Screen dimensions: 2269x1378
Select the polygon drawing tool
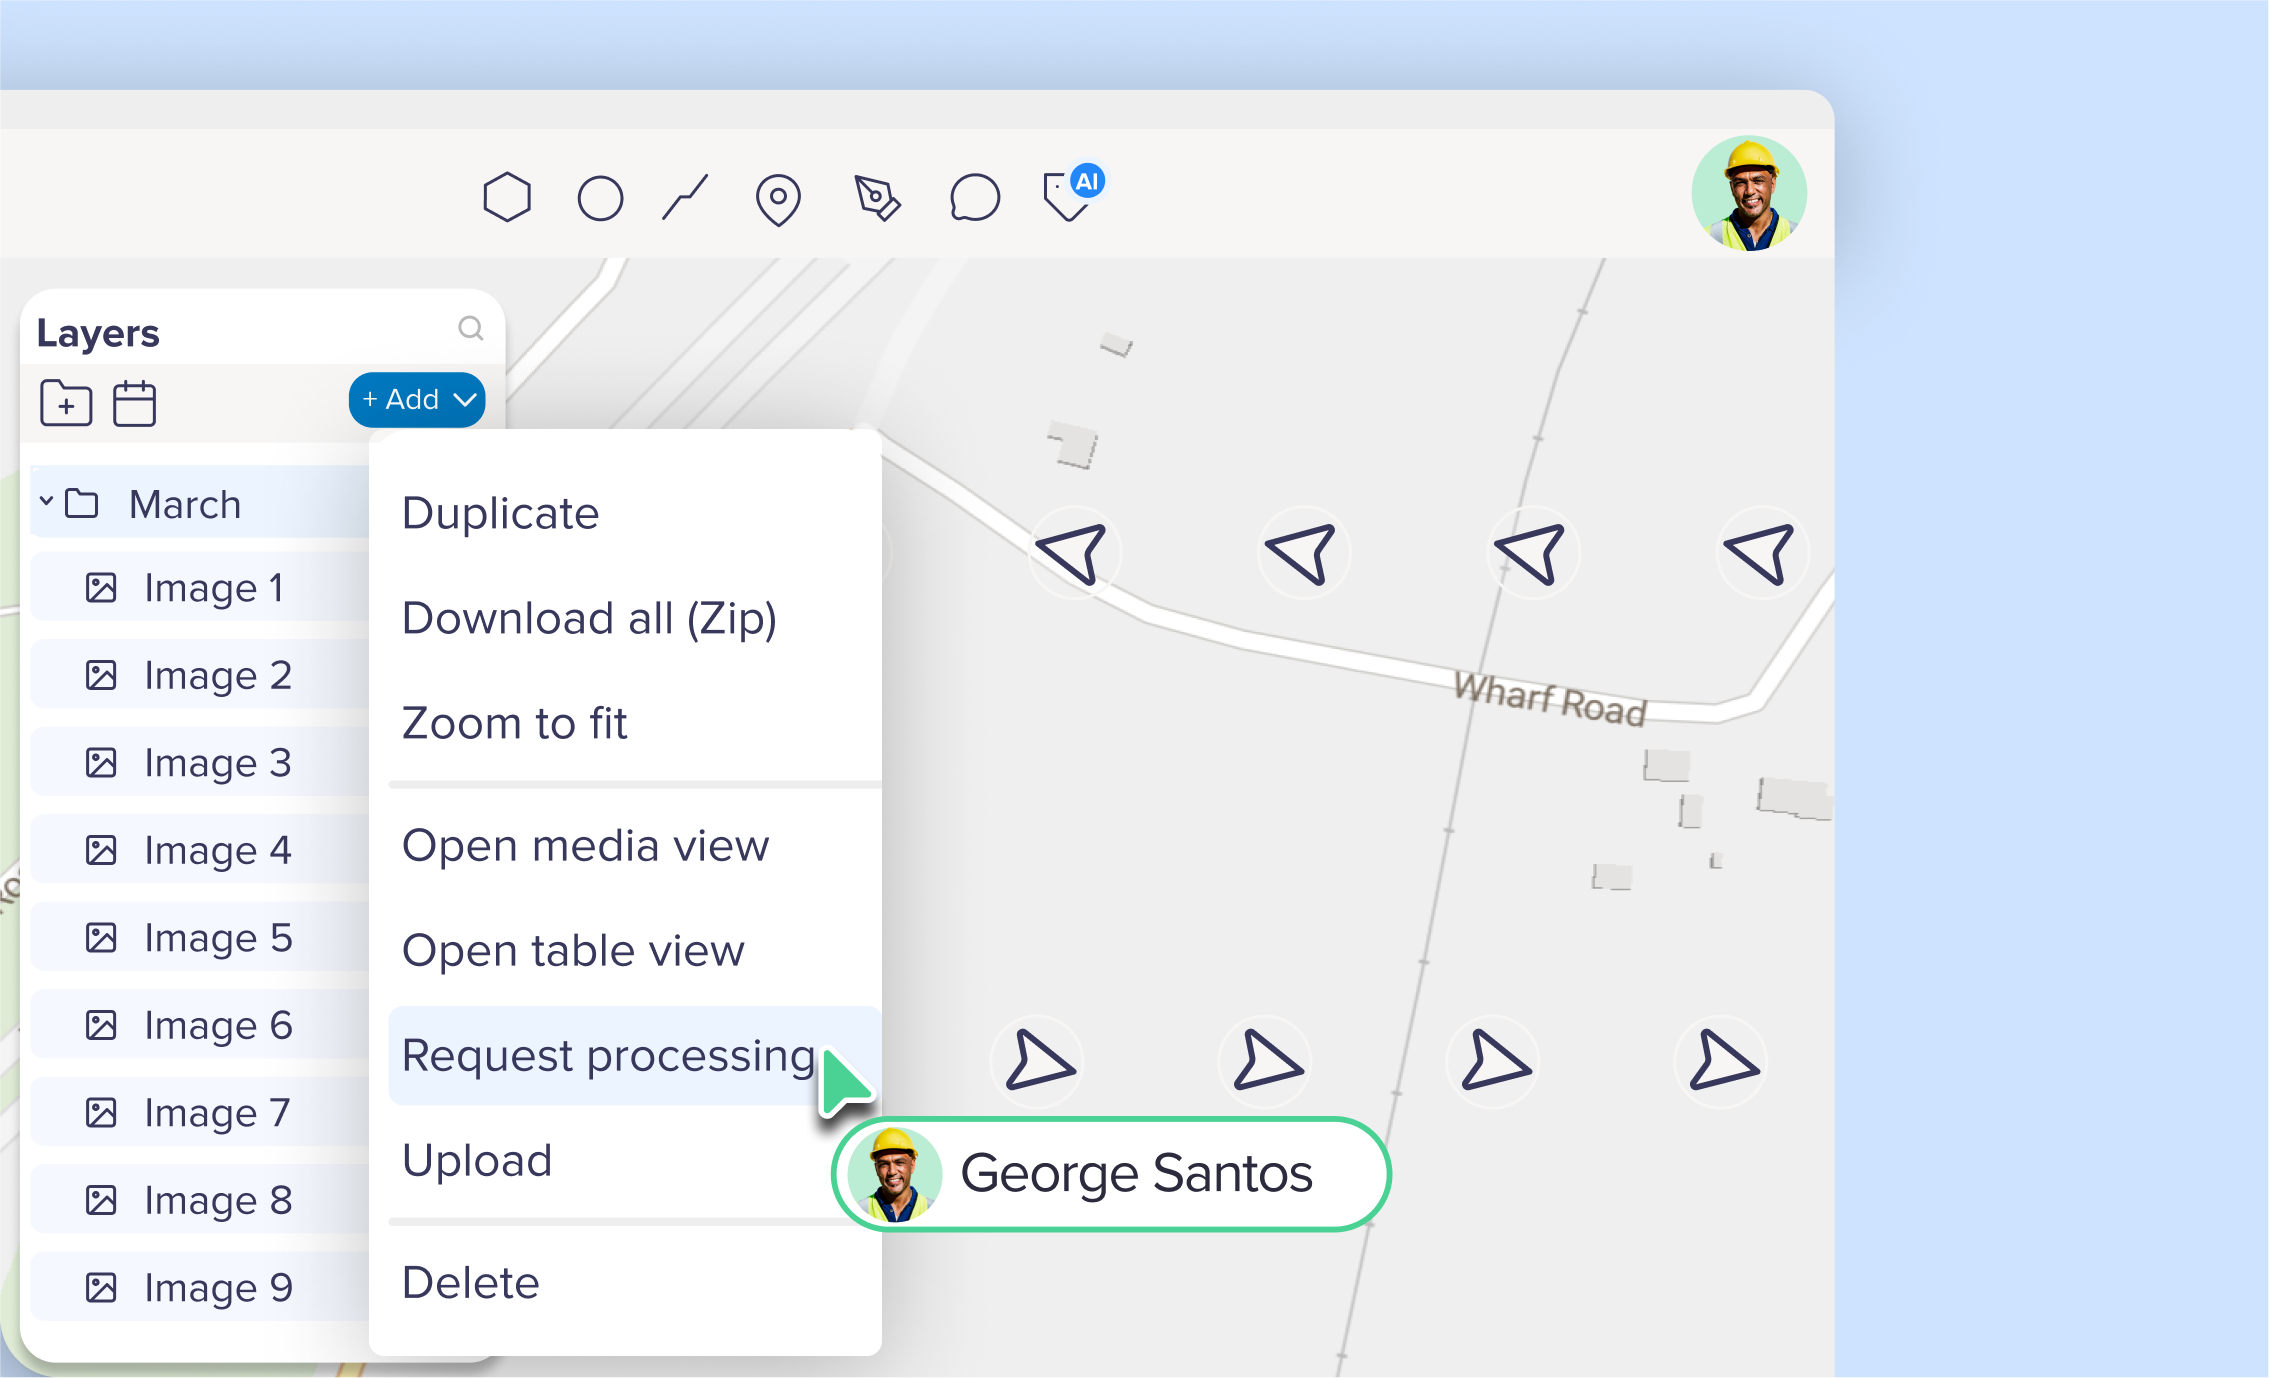[506, 197]
